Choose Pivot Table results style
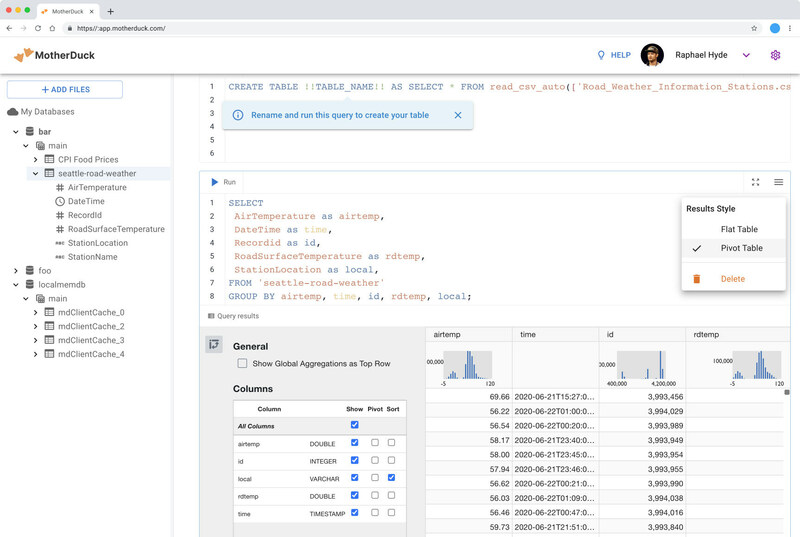The image size is (800, 537). (734, 248)
